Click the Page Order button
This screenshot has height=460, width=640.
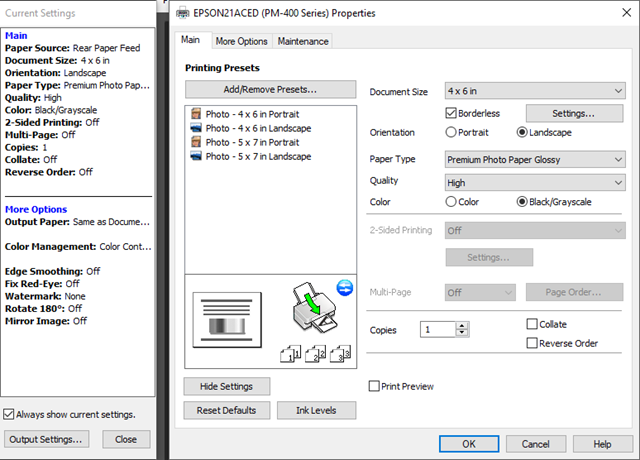click(574, 292)
